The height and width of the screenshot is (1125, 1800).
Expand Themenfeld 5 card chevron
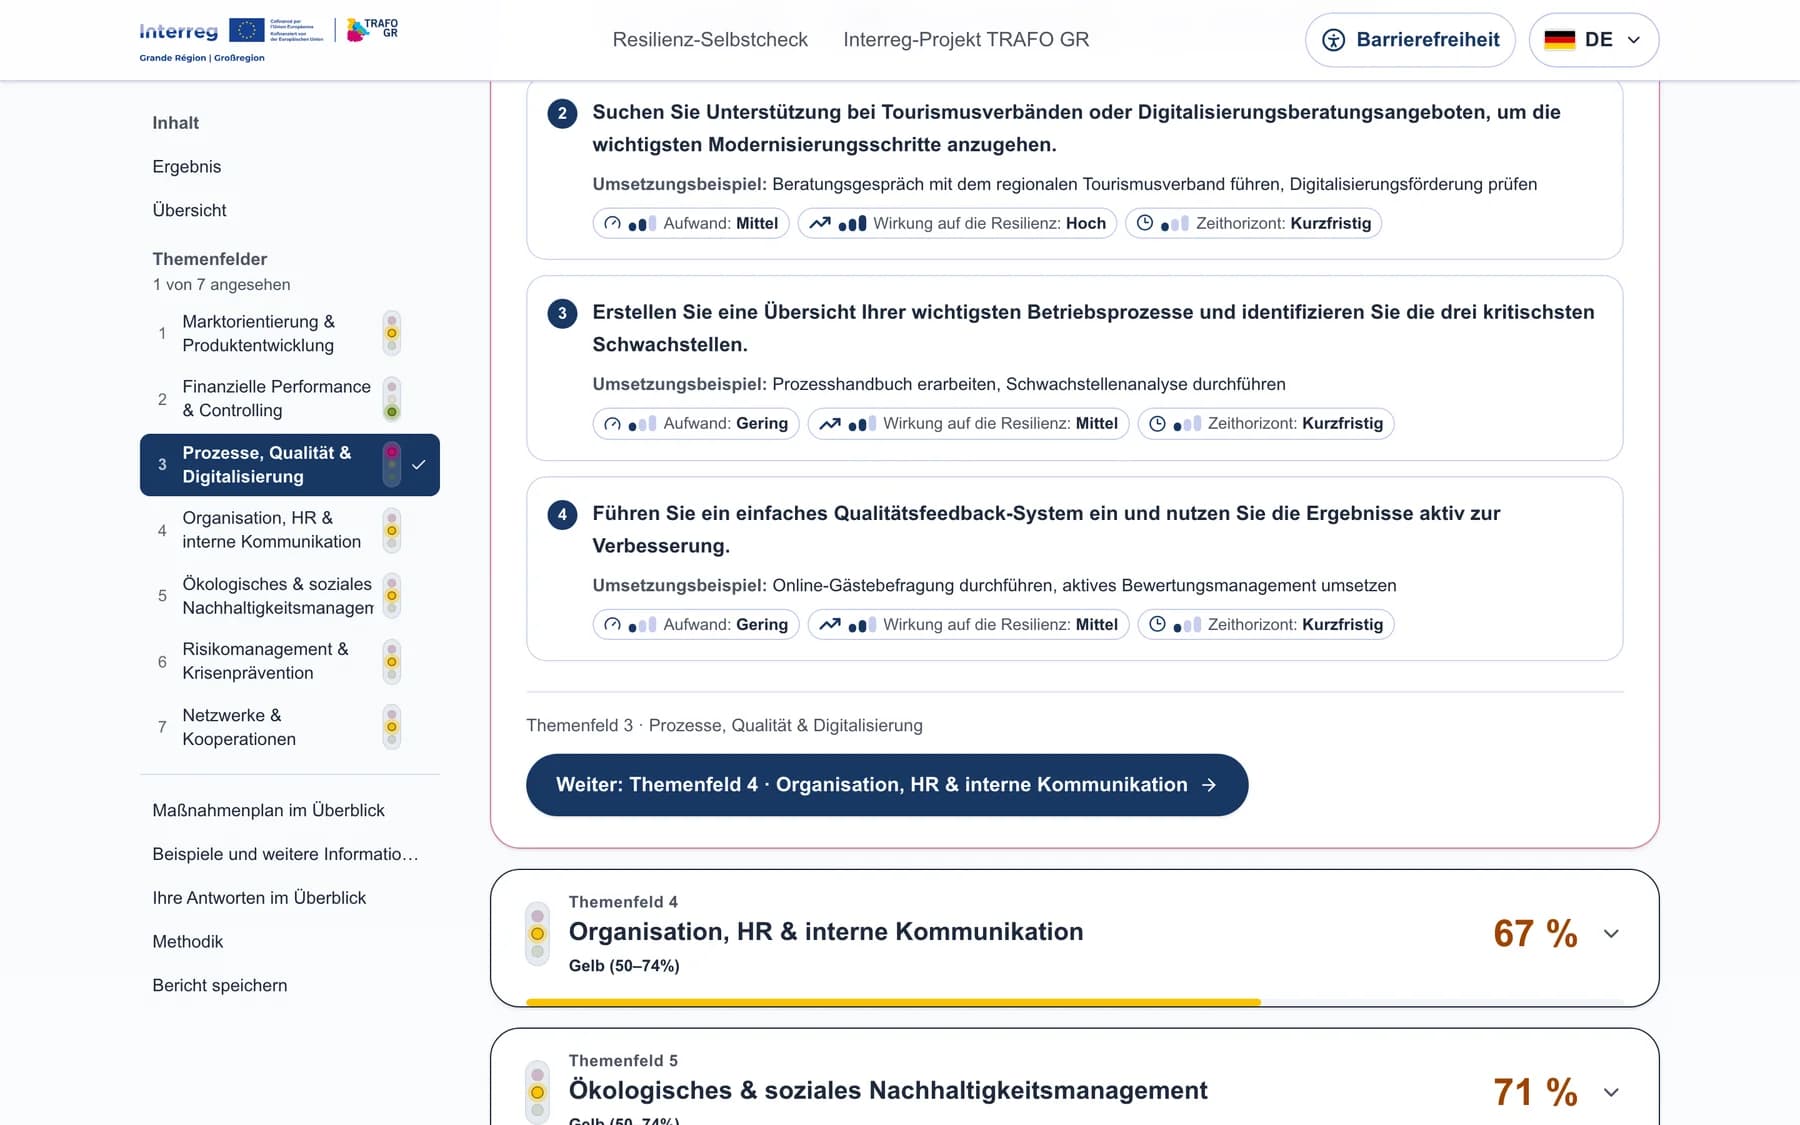click(x=1611, y=1092)
